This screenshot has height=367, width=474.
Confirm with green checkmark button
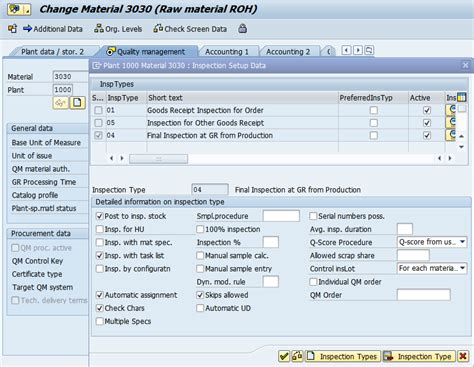coord(284,356)
